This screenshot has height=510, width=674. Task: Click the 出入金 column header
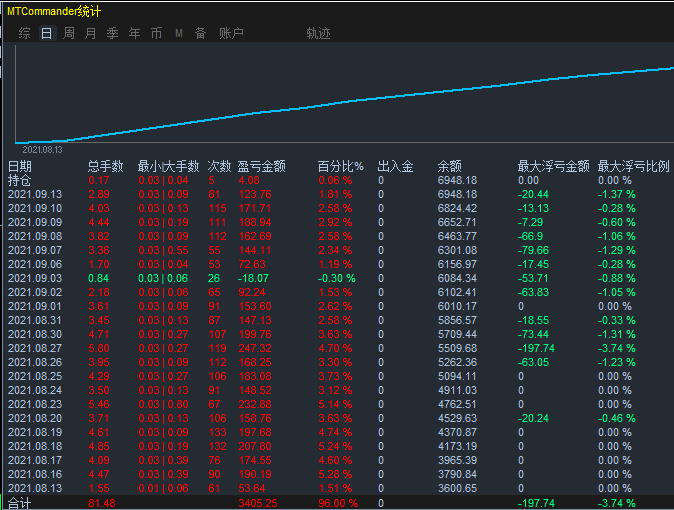coord(395,166)
